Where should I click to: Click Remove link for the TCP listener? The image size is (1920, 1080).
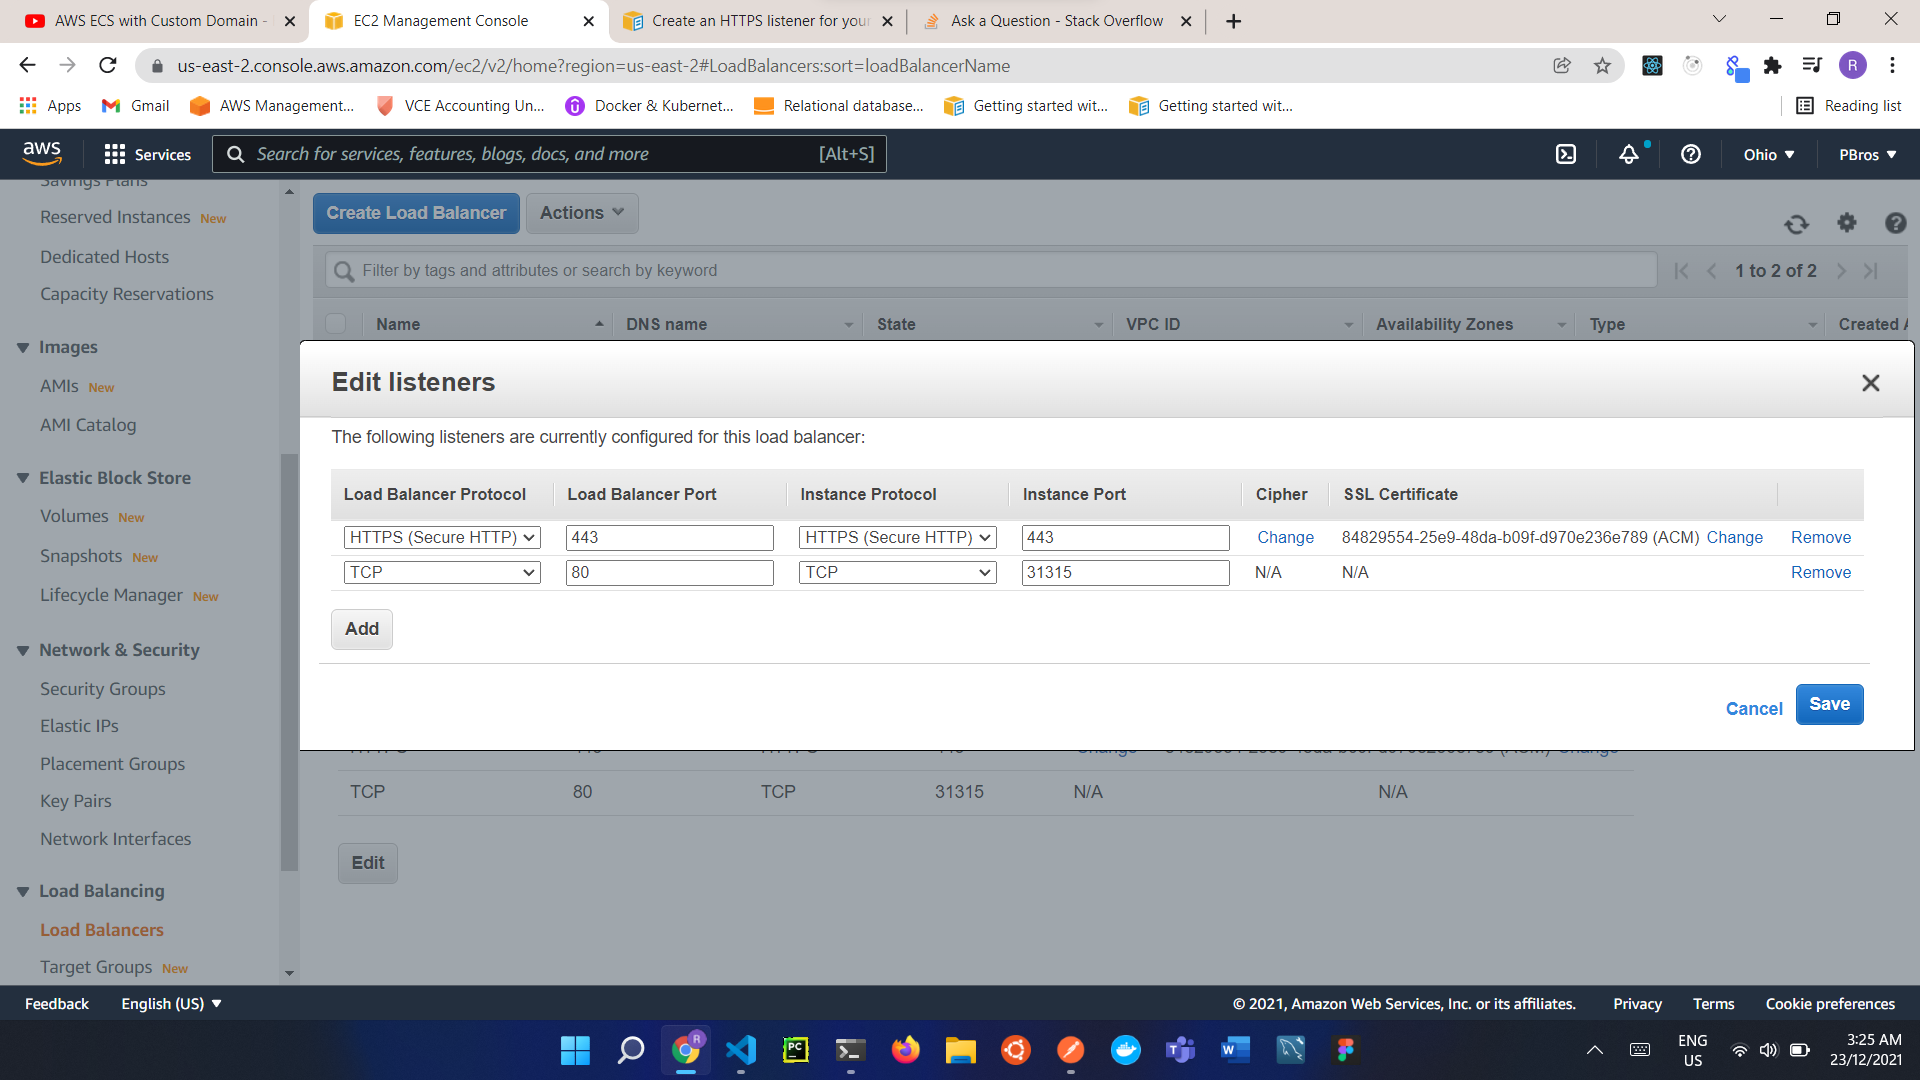pos(1821,571)
